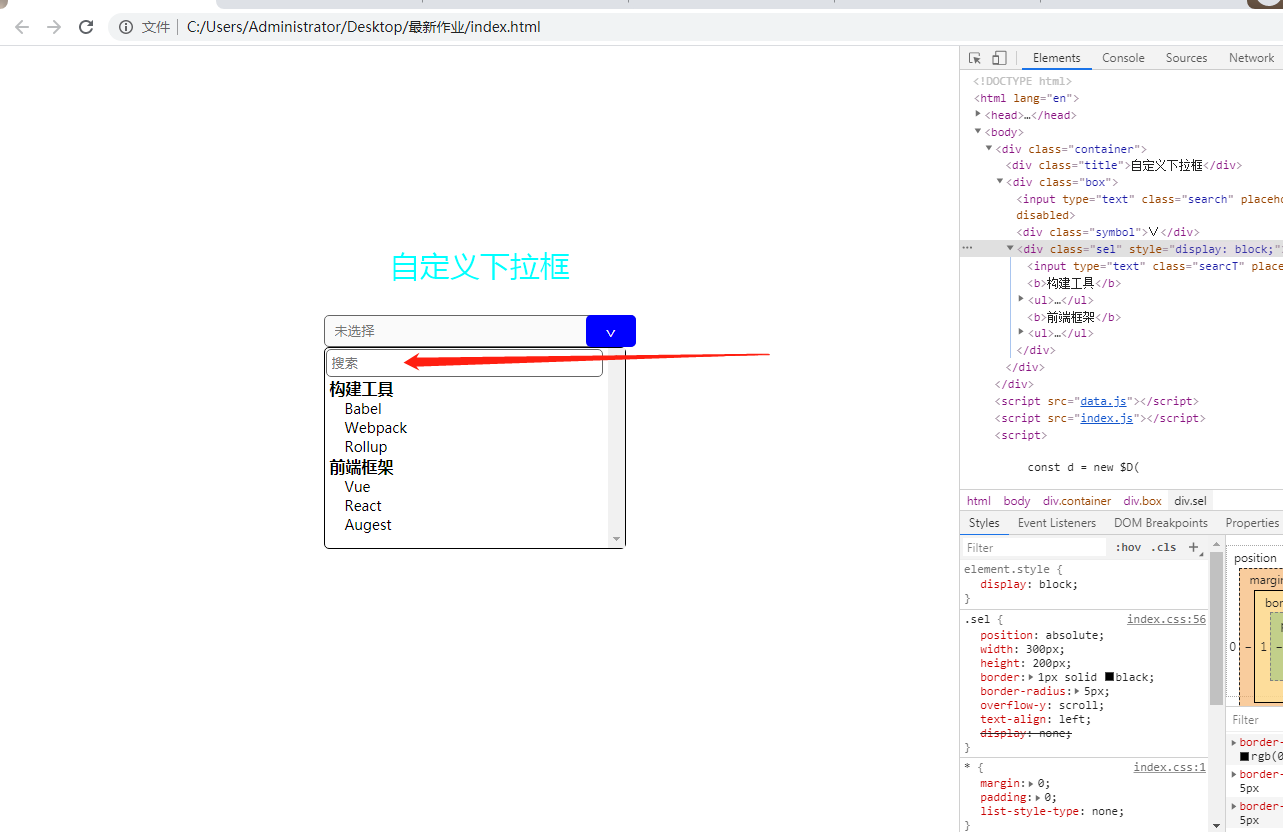Select Rollup from the list

[366, 447]
